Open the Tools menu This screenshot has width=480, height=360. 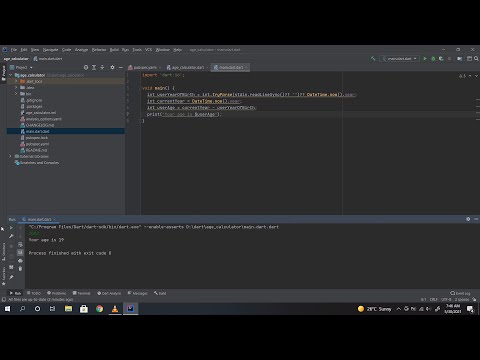point(137,50)
